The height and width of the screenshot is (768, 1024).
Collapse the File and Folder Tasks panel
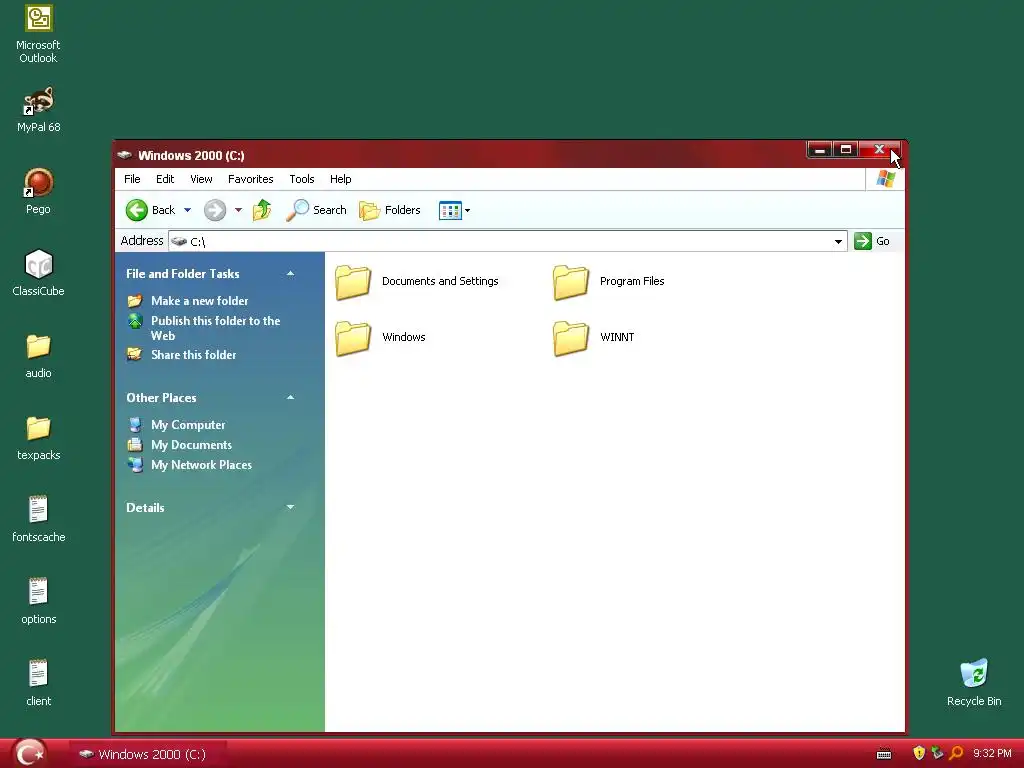click(x=290, y=274)
